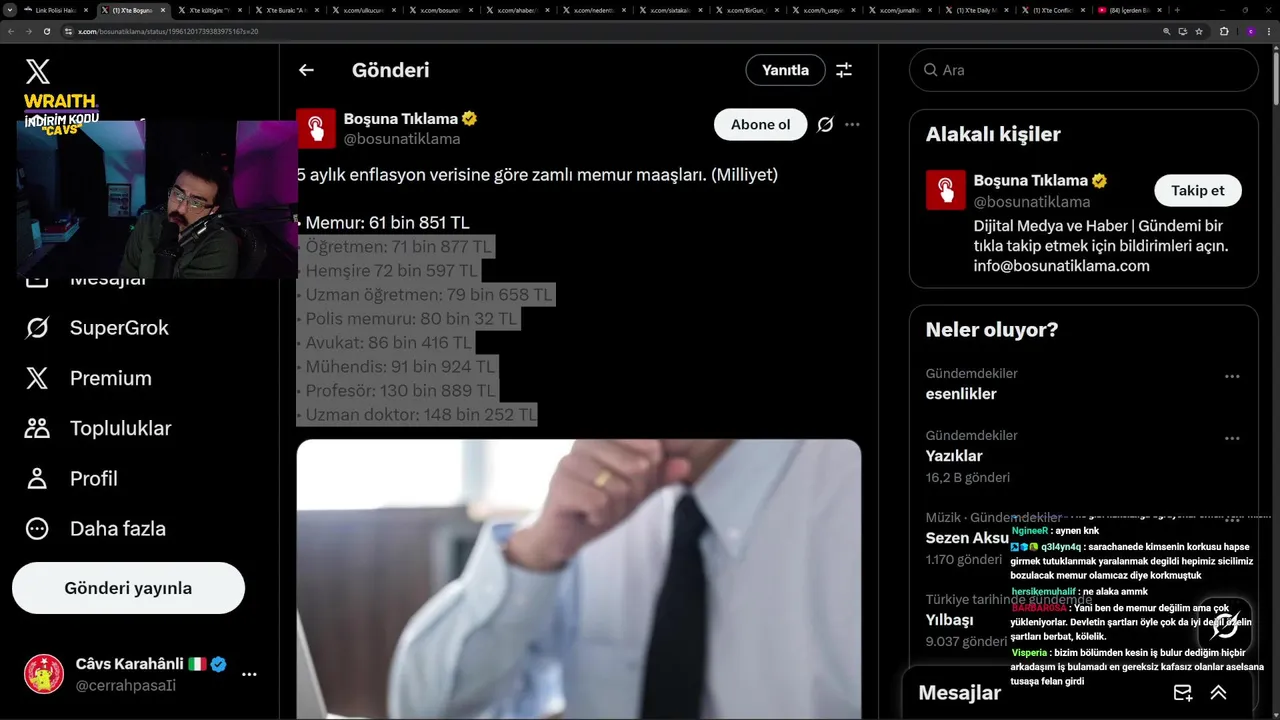The image size is (1280, 720).
Task: Switch to the x.com/ulkucu tab
Action: pos(362,10)
